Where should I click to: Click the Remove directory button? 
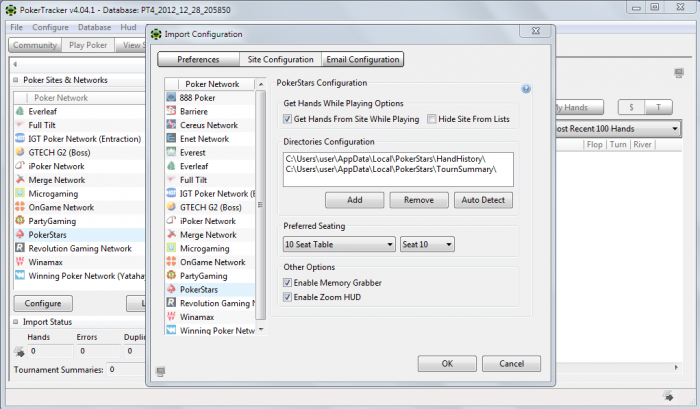click(419, 200)
